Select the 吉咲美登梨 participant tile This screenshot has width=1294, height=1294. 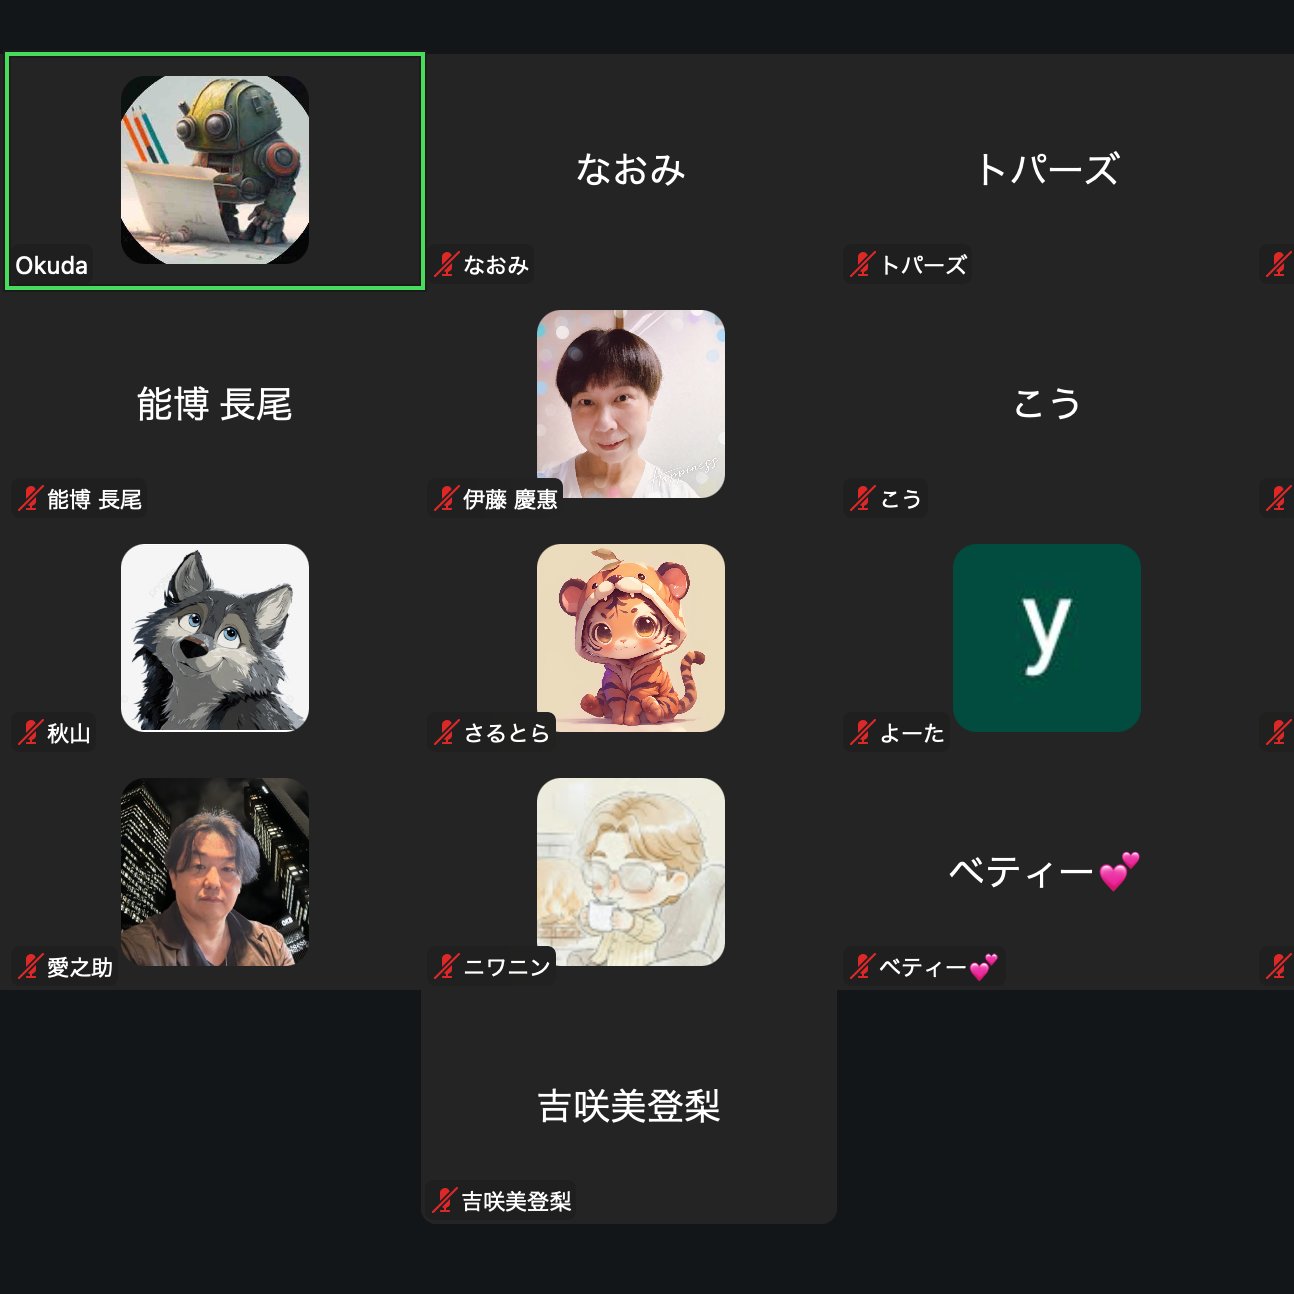(x=629, y=1106)
